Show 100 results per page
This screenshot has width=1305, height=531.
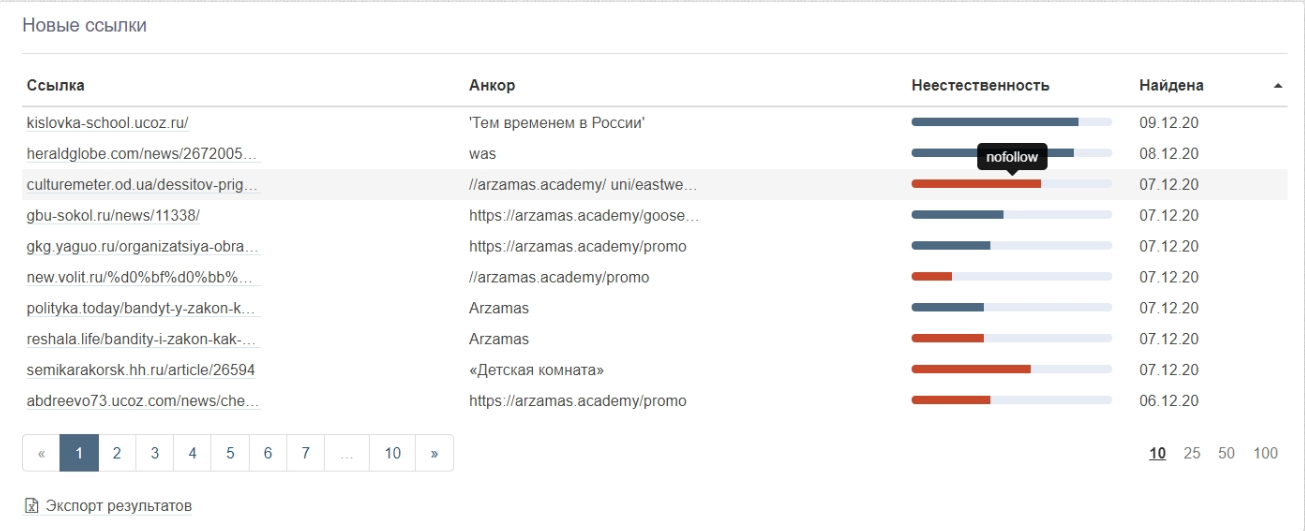click(1265, 453)
